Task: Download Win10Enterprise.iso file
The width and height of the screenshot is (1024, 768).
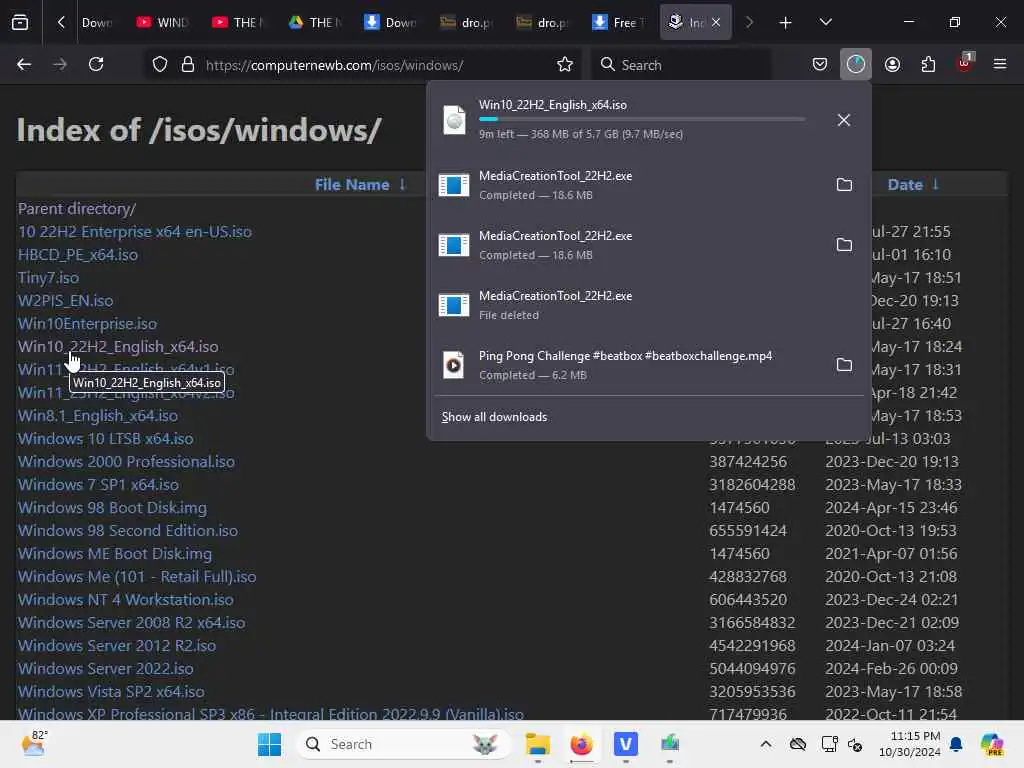Action: 88,323
